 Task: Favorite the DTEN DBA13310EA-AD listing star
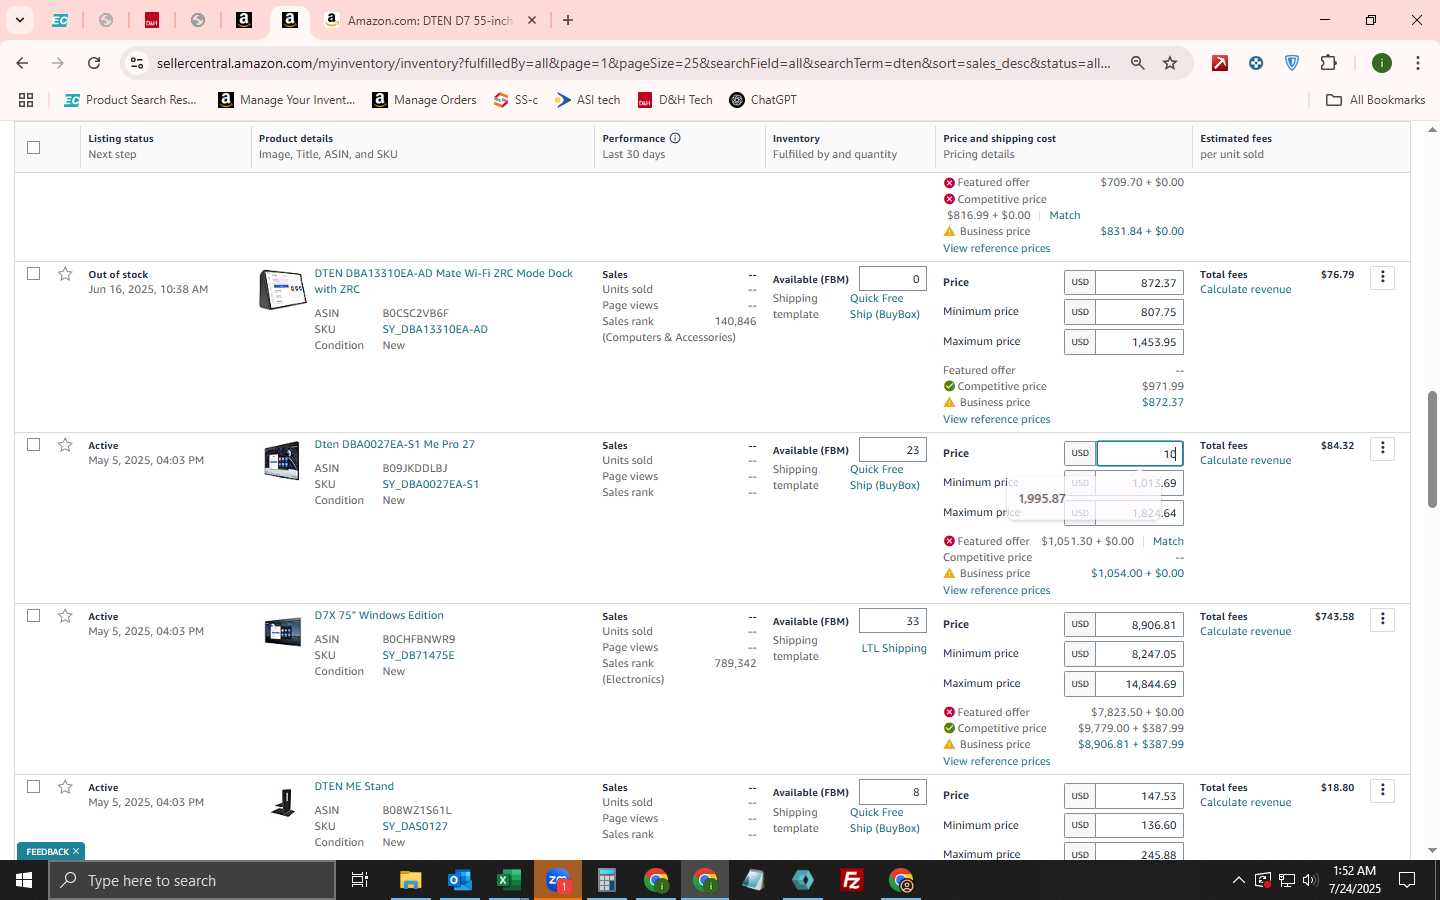(65, 274)
